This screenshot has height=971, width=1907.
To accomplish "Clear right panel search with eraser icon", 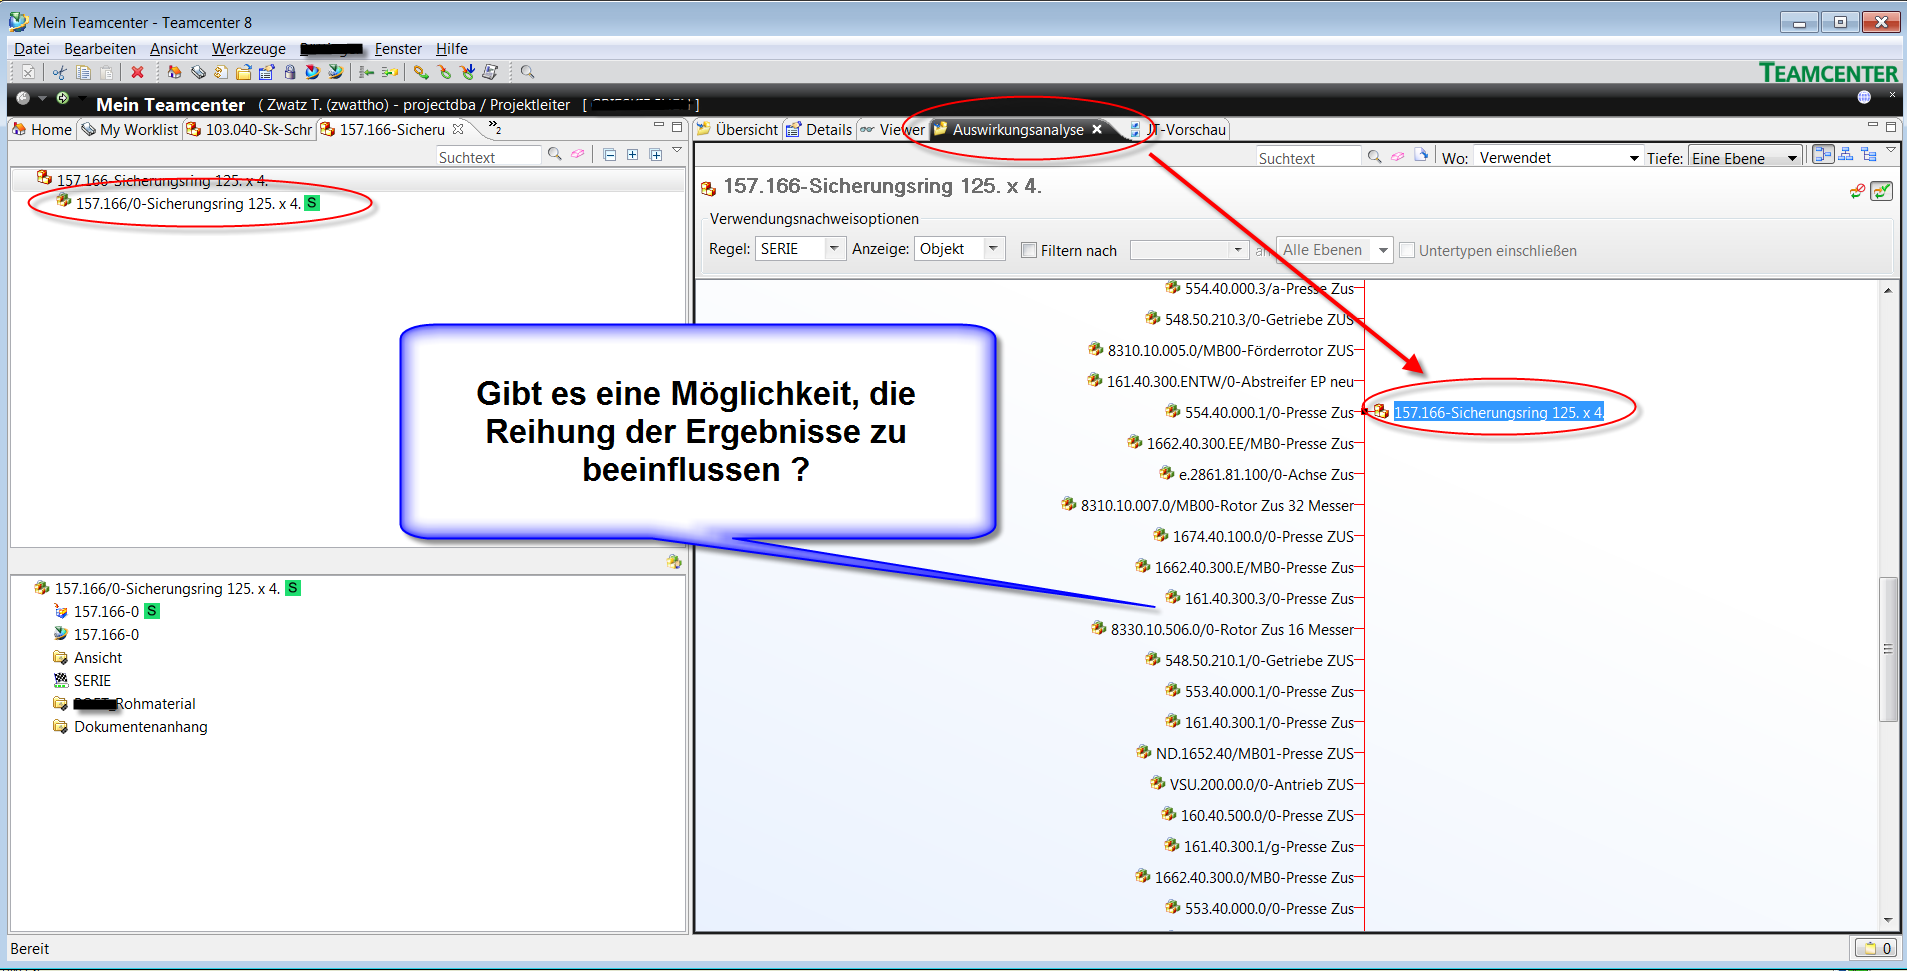I will coord(1397,157).
